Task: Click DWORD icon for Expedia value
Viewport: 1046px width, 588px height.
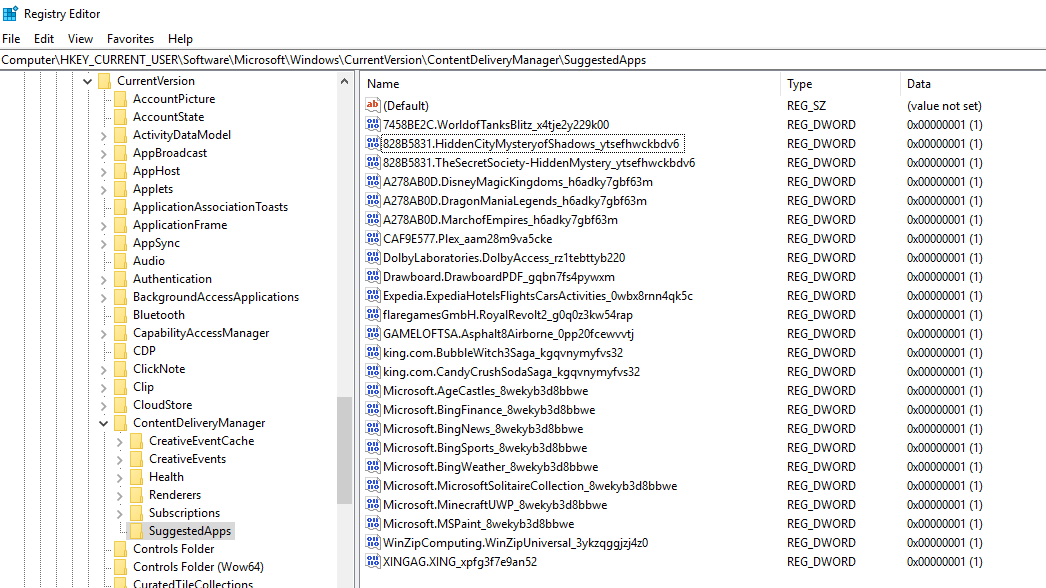Action: [x=373, y=295]
